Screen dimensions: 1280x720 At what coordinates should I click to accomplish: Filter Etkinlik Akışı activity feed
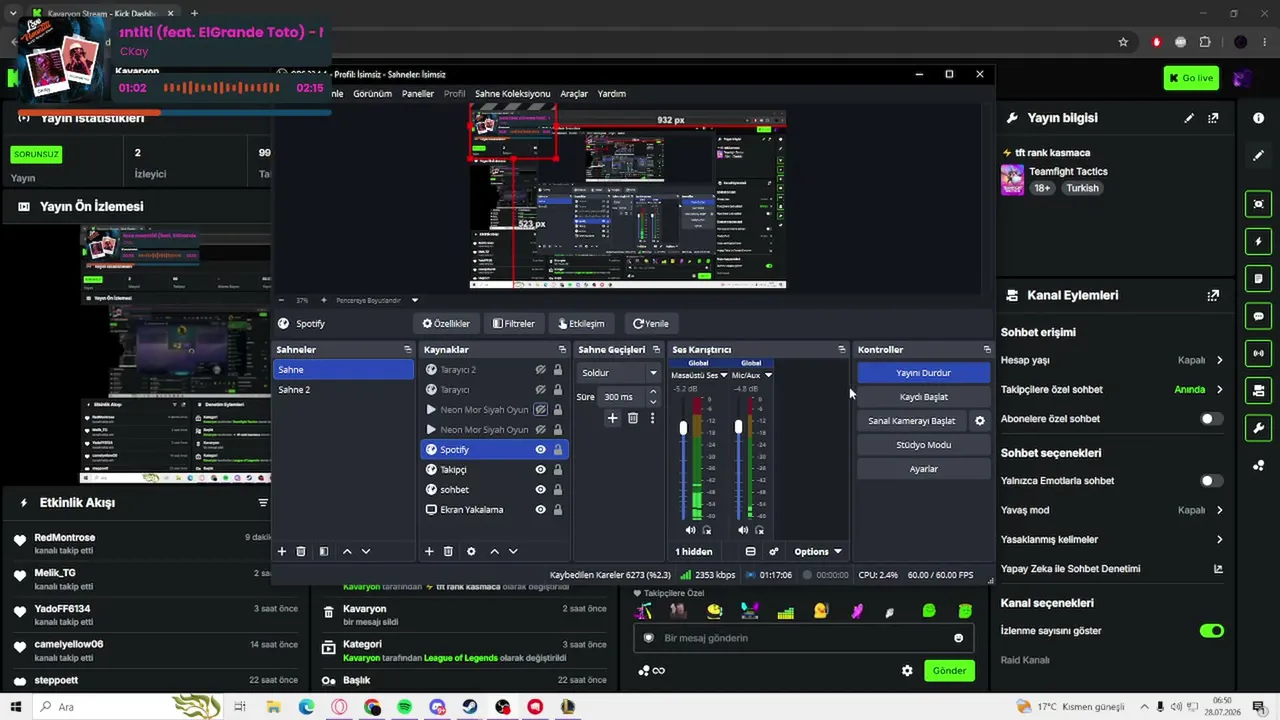263,503
